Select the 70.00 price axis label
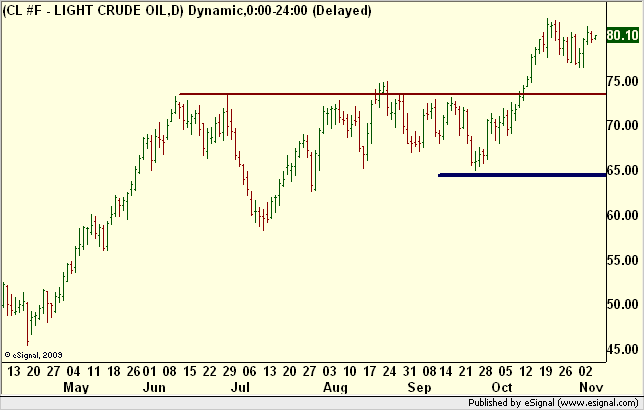Screen dimensions: 644x410 pyautogui.click(x=623, y=125)
